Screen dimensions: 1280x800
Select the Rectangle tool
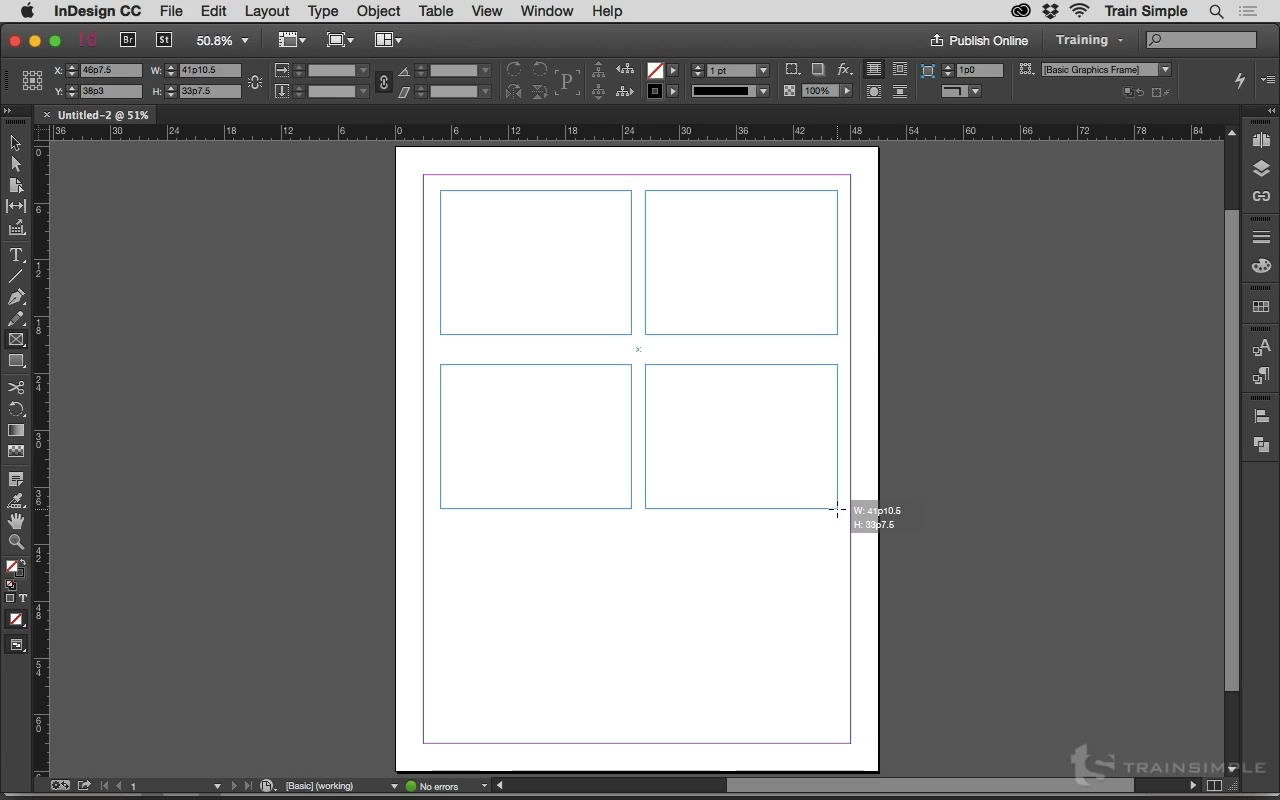click(x=16, y=361)
